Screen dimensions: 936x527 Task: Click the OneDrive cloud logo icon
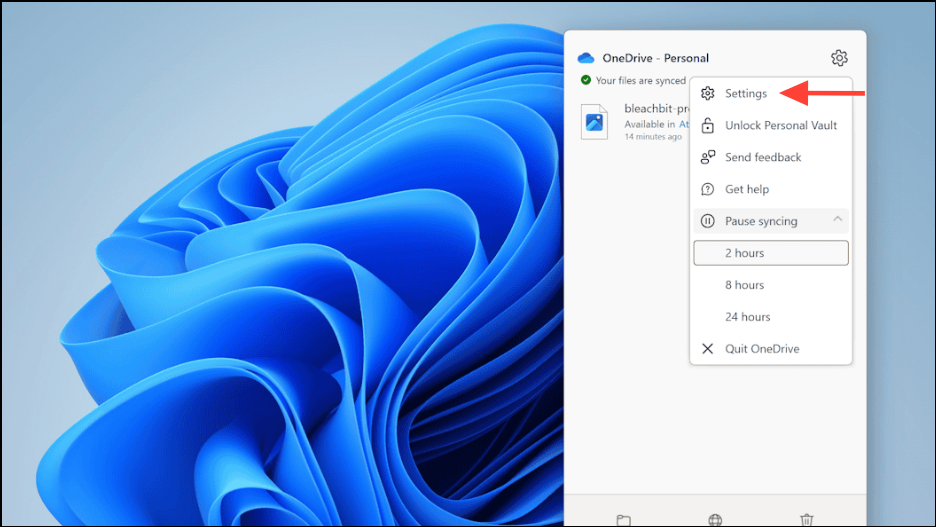tap(586, 58)
